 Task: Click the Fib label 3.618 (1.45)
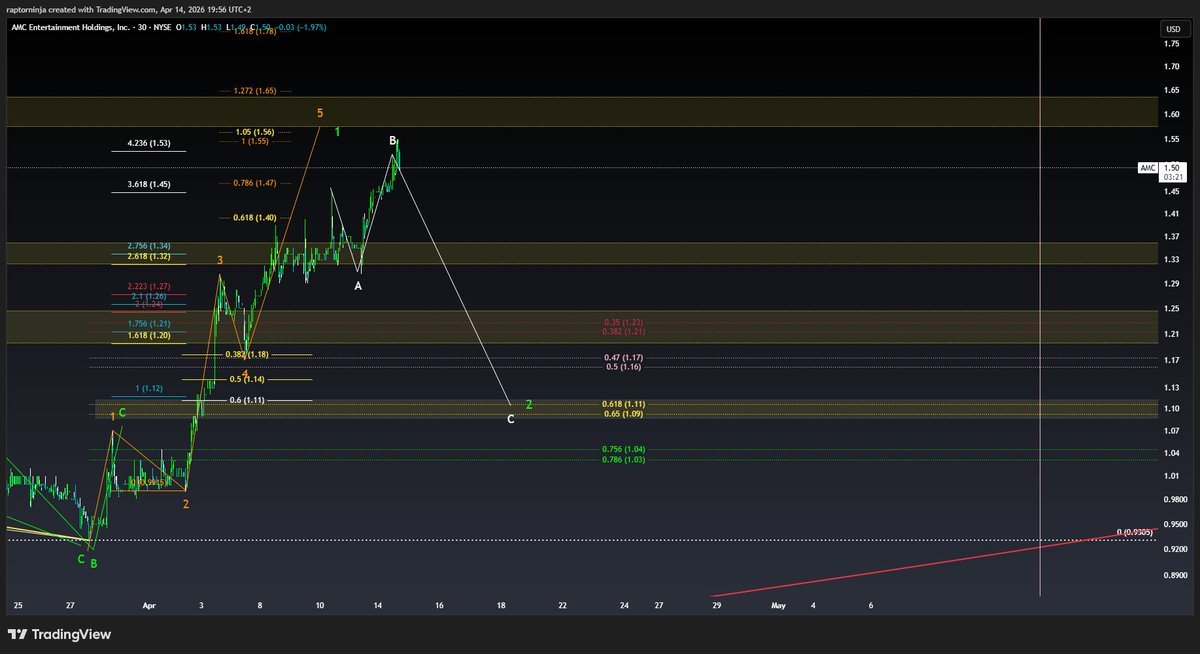(148, 184)
